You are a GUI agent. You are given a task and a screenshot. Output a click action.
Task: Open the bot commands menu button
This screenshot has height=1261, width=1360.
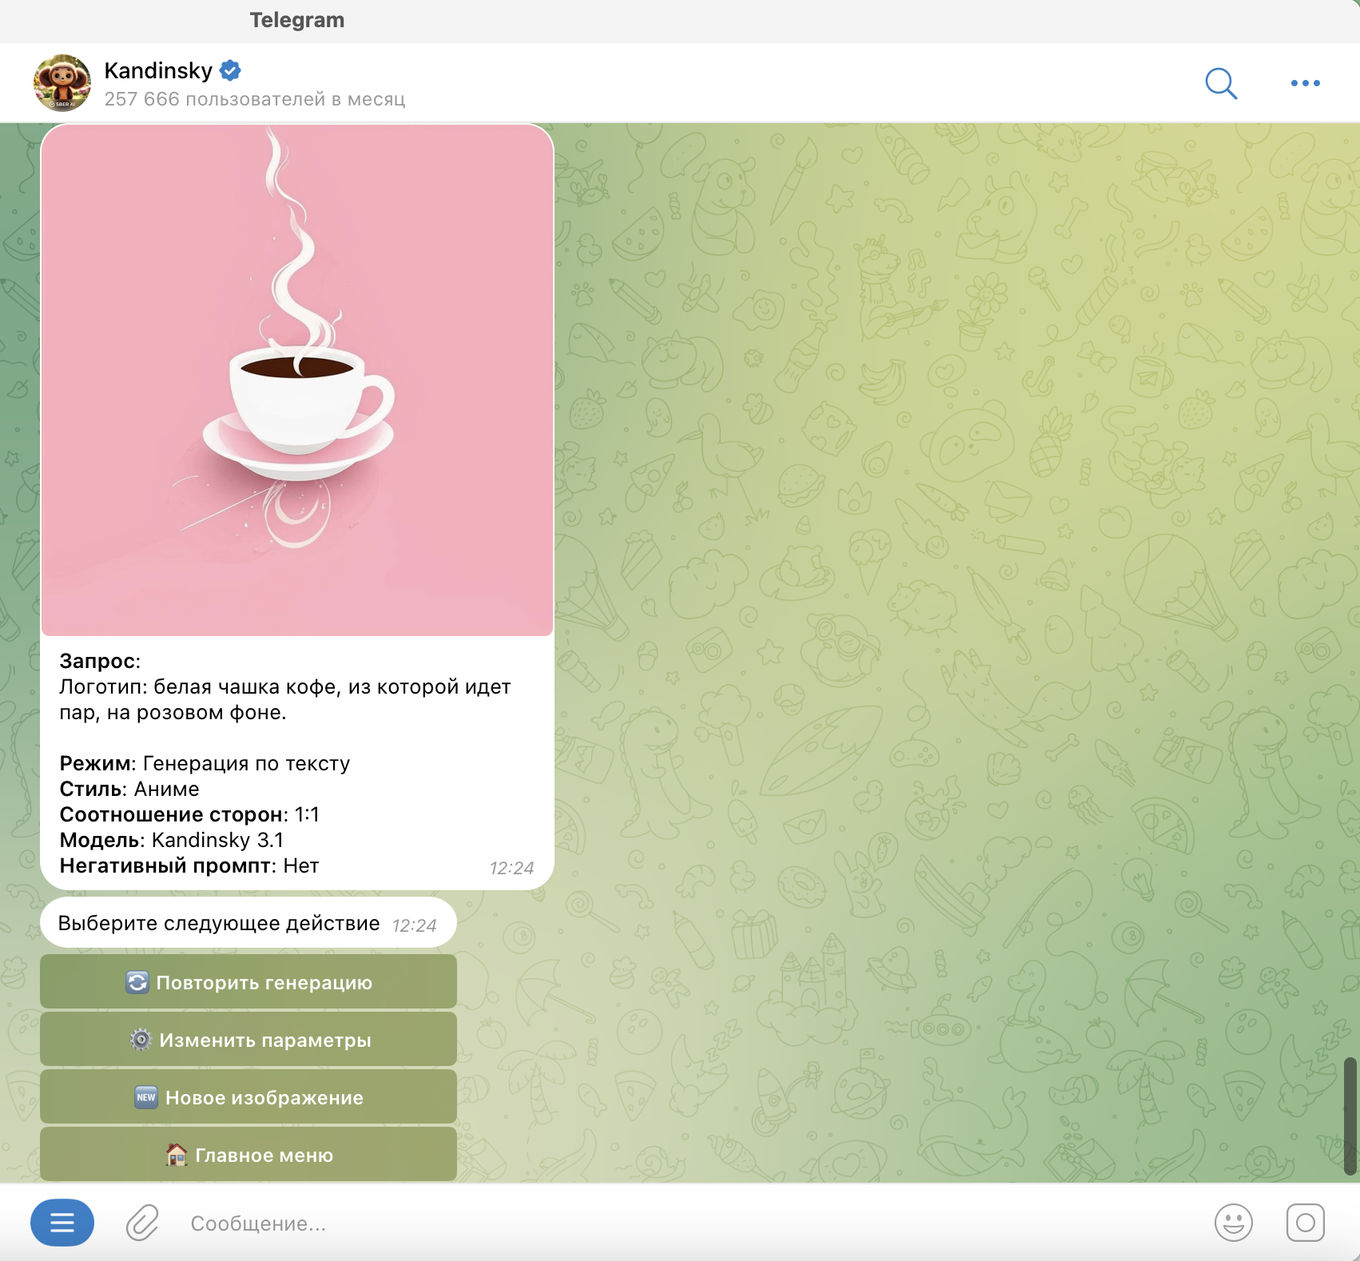pos(62,1223)
